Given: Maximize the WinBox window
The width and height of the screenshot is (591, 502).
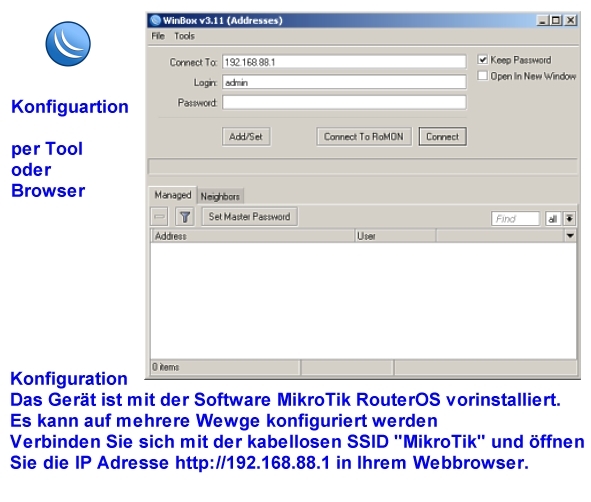Looking at the screenshot, I should point(556,20).
